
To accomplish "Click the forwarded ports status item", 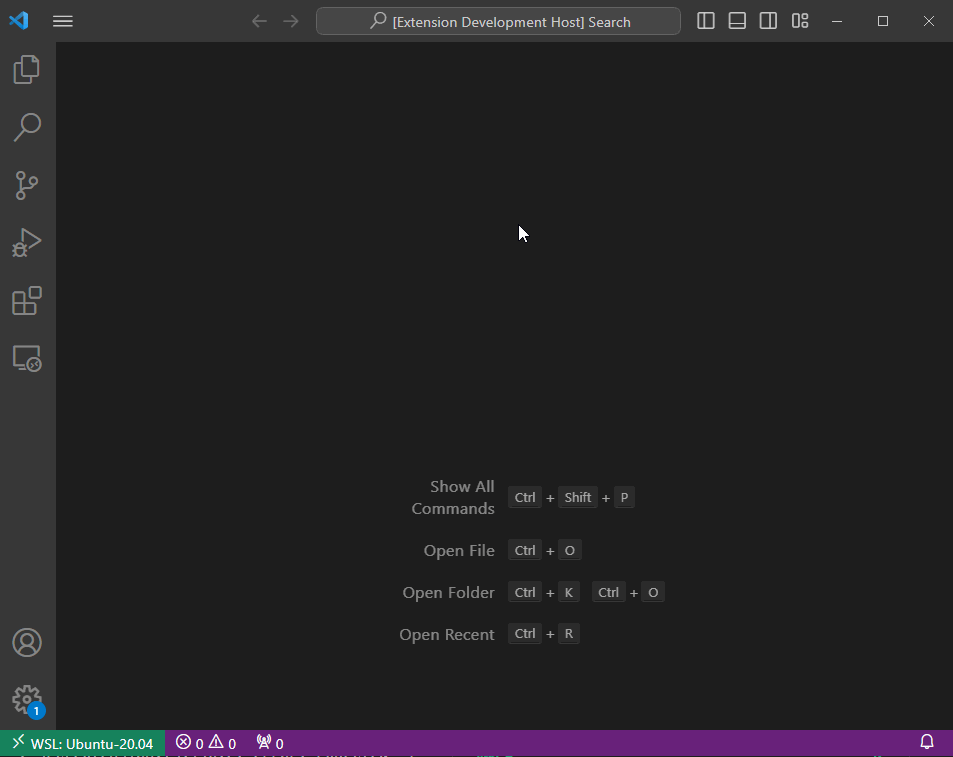I will pyautogui.click(x=270, y=743).
